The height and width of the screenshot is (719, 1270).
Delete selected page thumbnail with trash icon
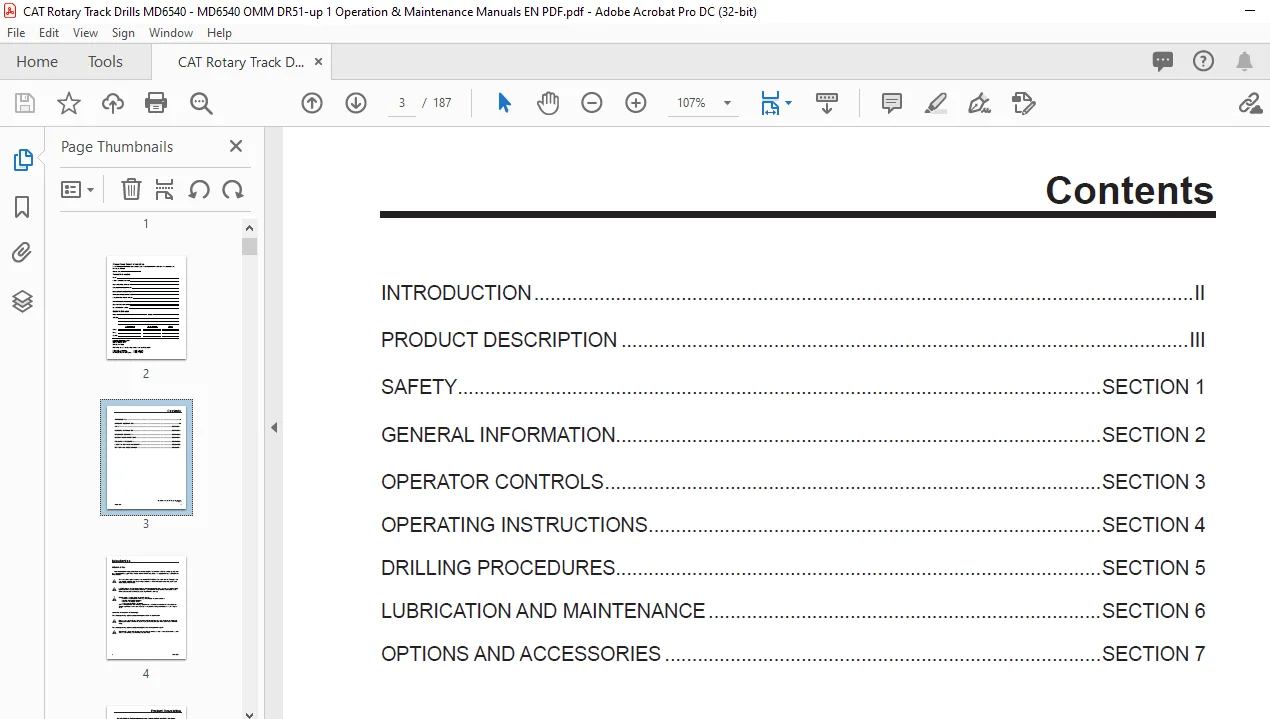(x=131, y=189)
